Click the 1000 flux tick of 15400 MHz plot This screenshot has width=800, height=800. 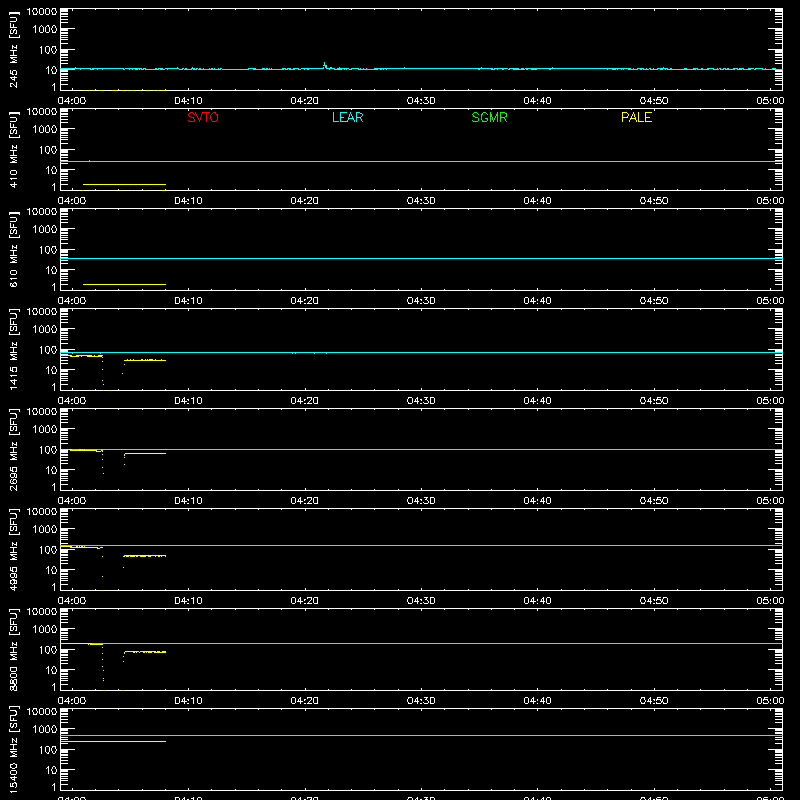click(x=45, y=730)
